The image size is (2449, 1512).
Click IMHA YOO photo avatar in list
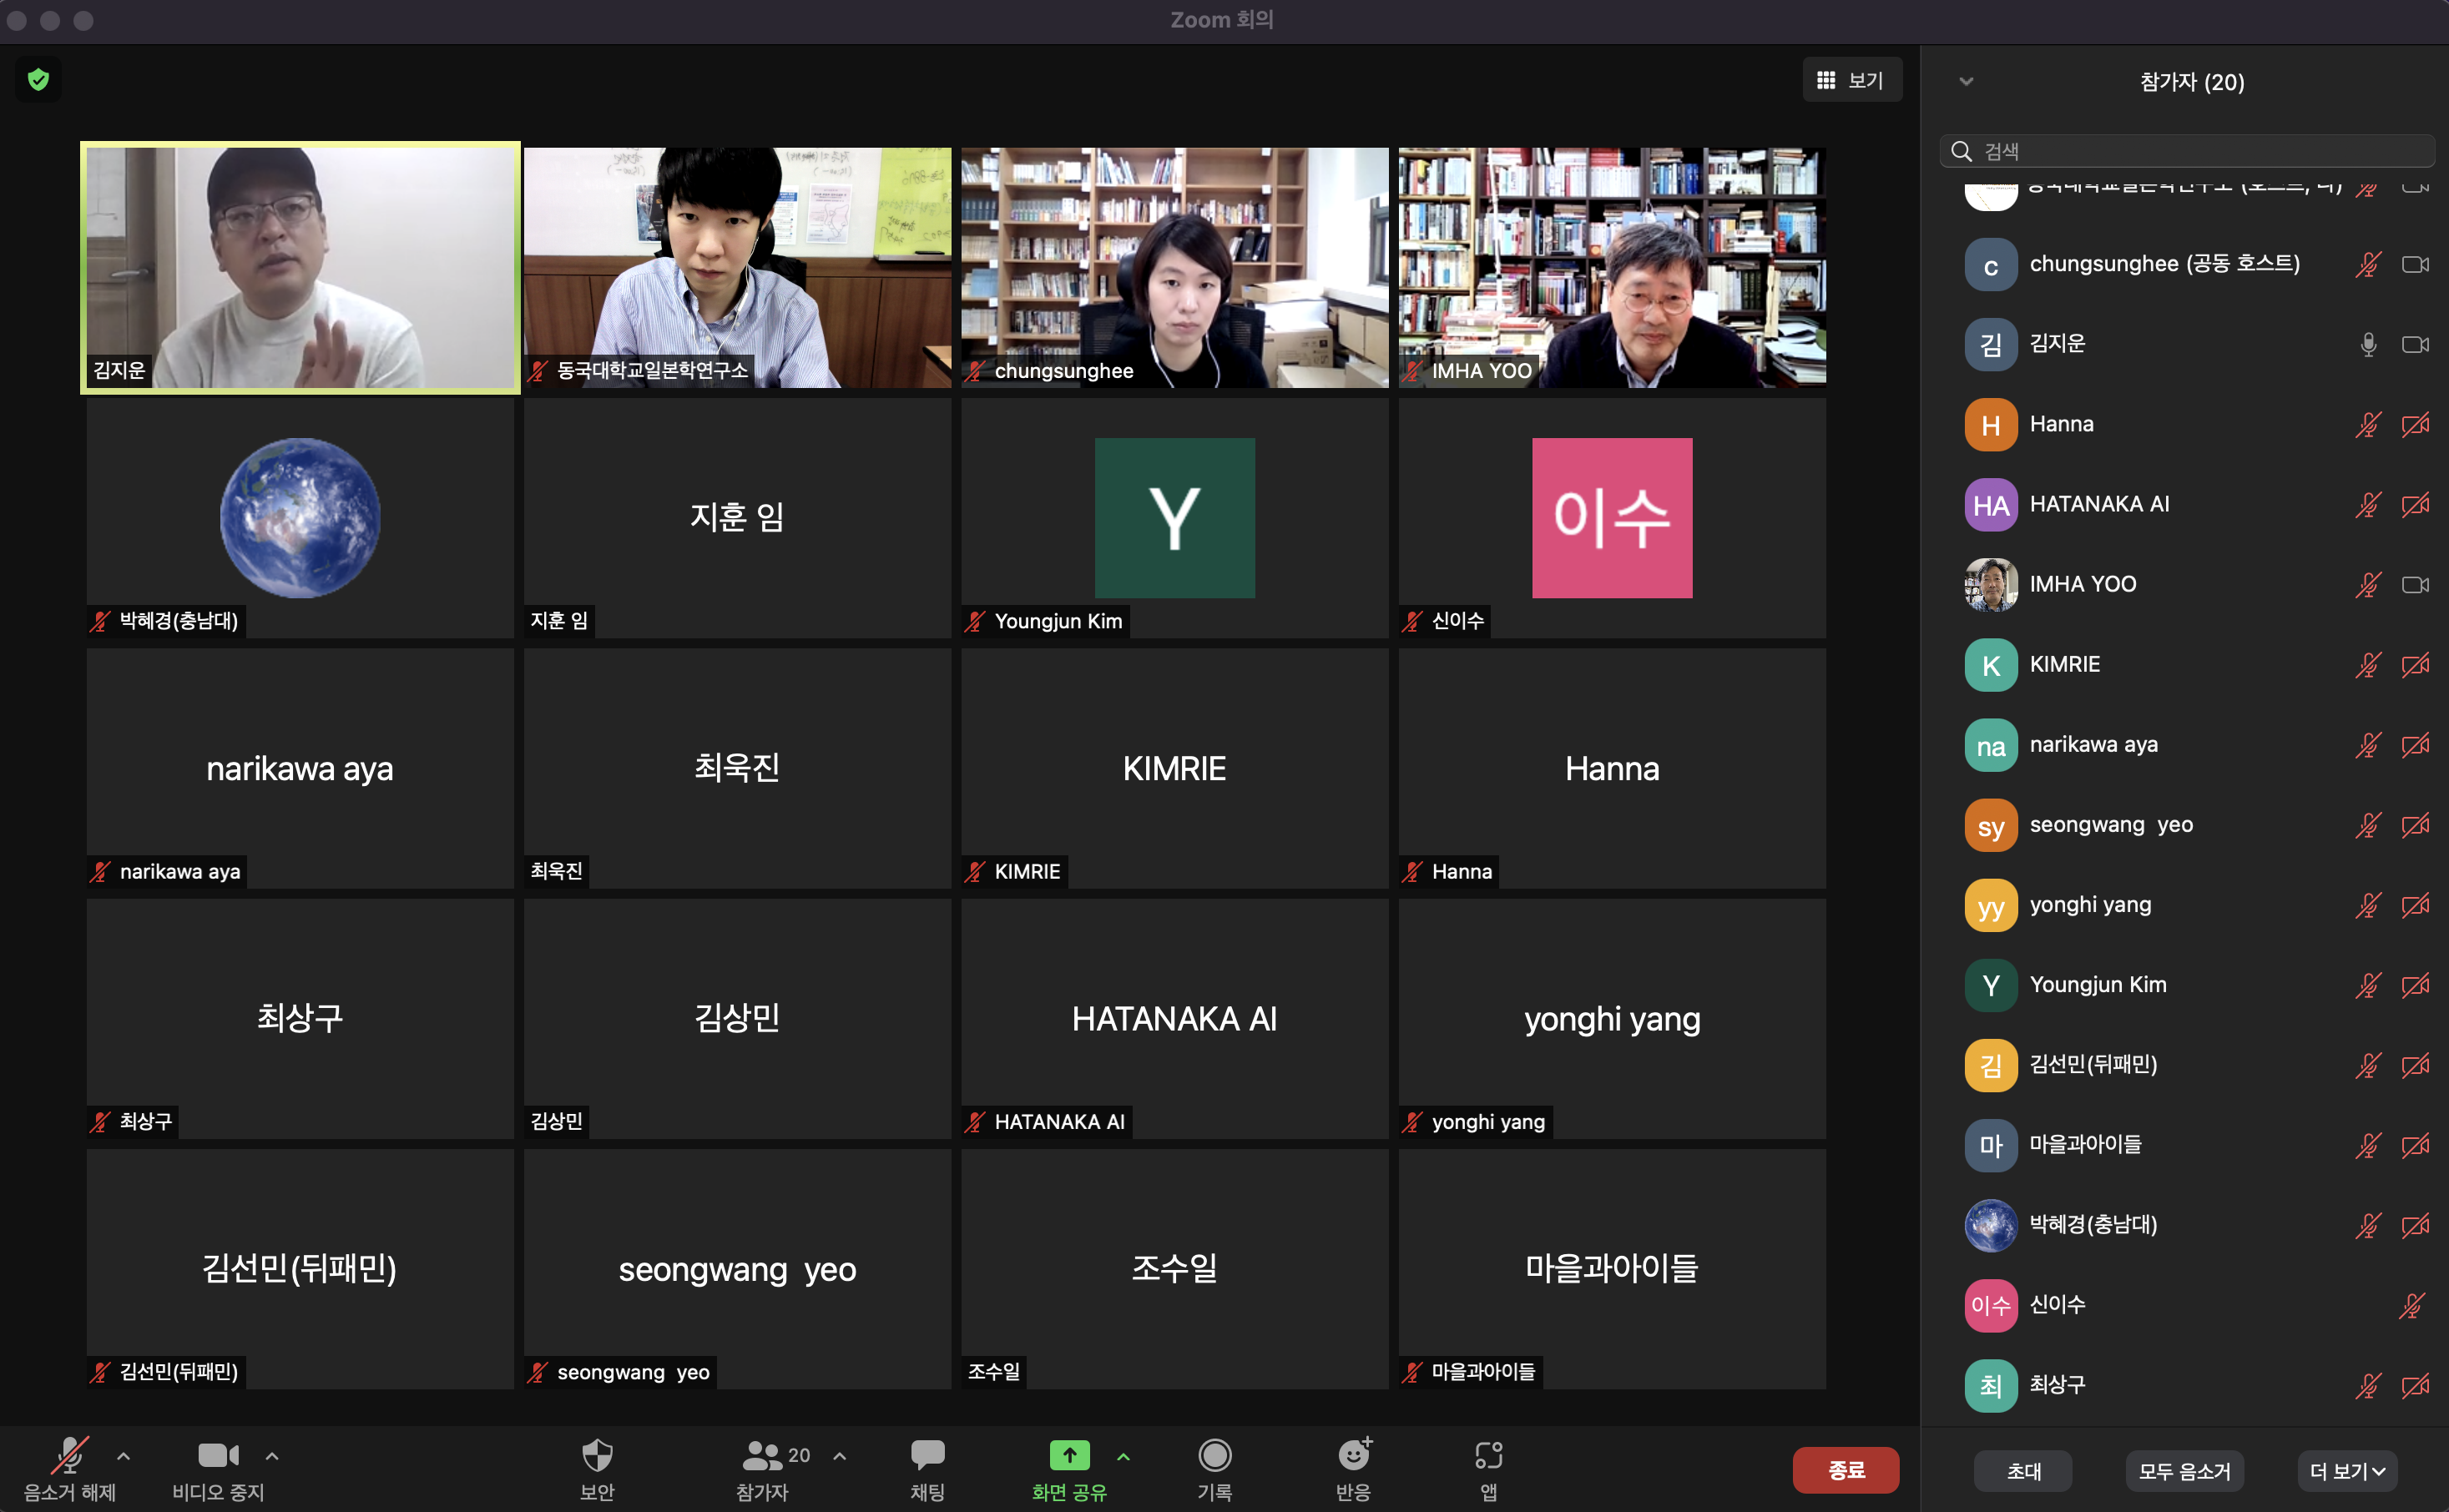(1990, 585)
